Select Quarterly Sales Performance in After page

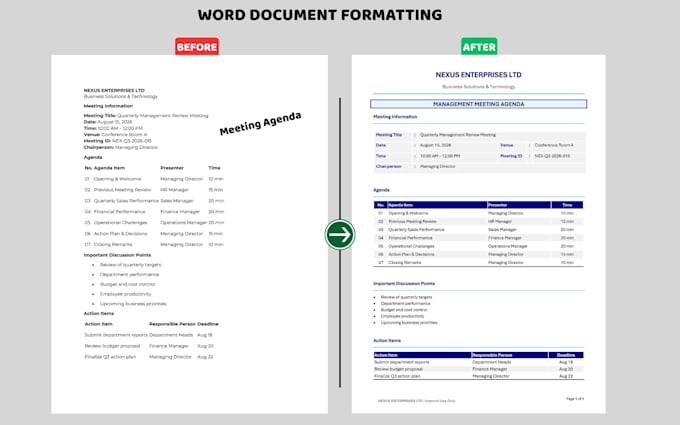416,230
